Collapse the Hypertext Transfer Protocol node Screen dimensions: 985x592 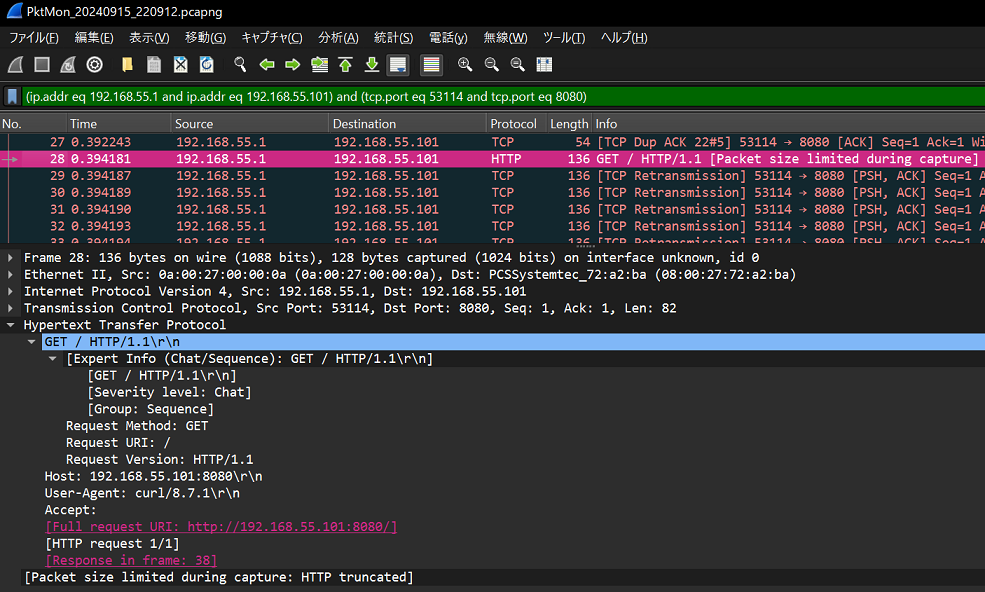10,325
